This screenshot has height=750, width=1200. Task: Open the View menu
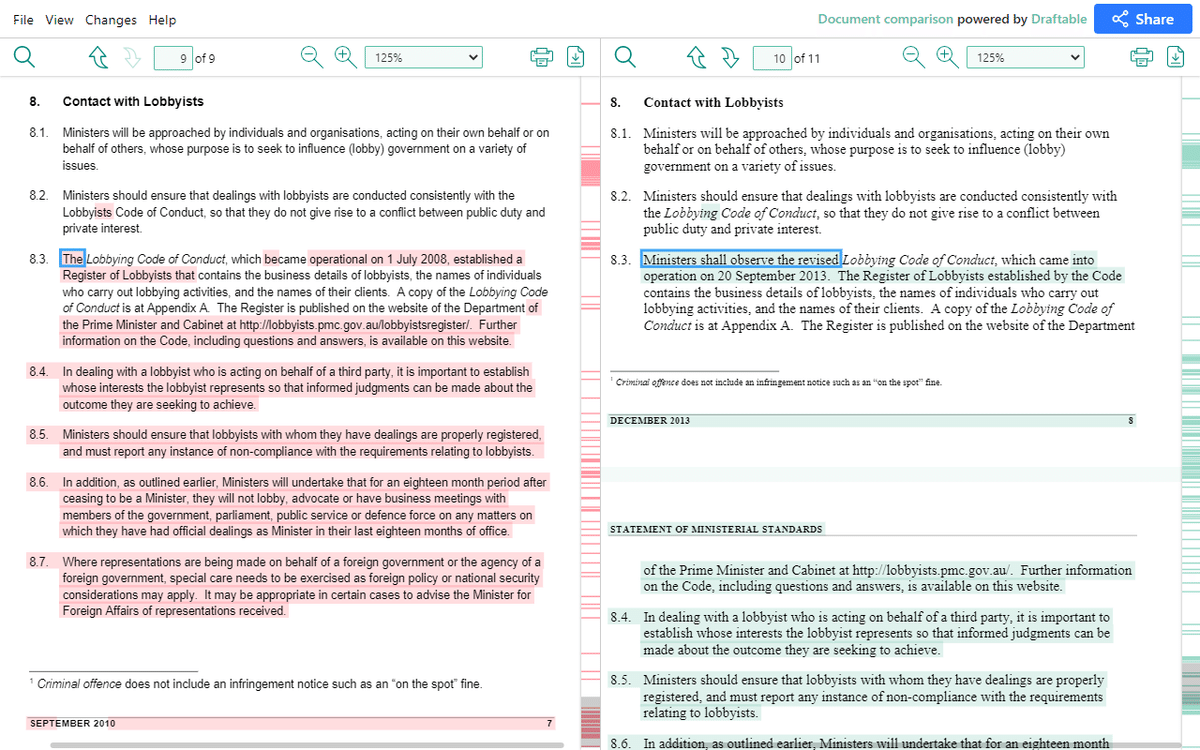coord(59,19)
